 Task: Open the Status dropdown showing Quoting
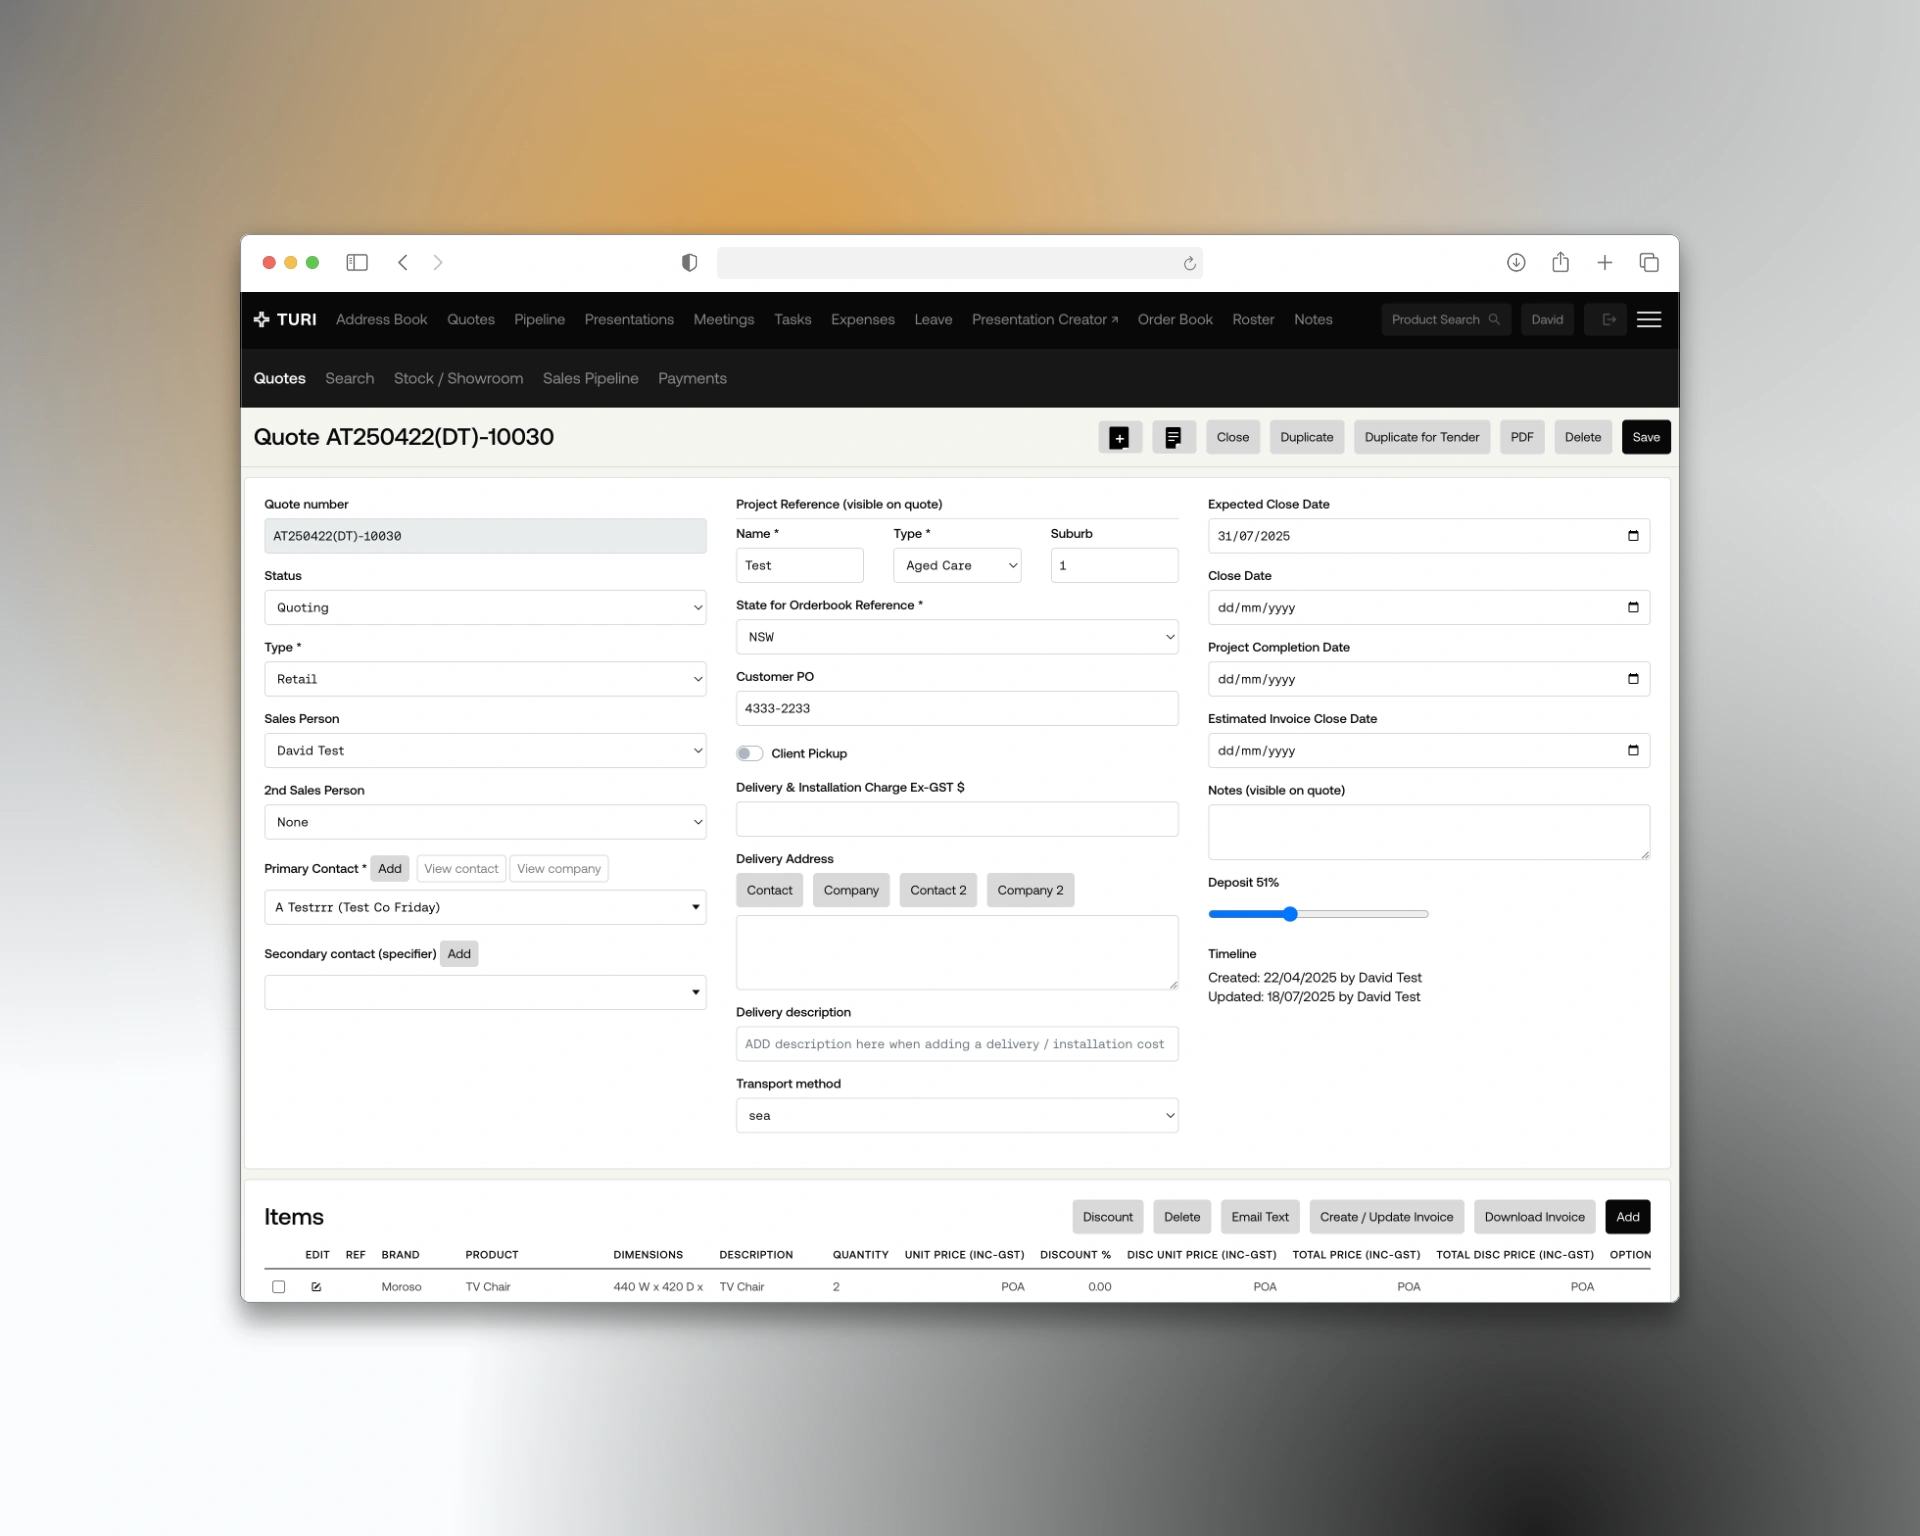[485, 607]
